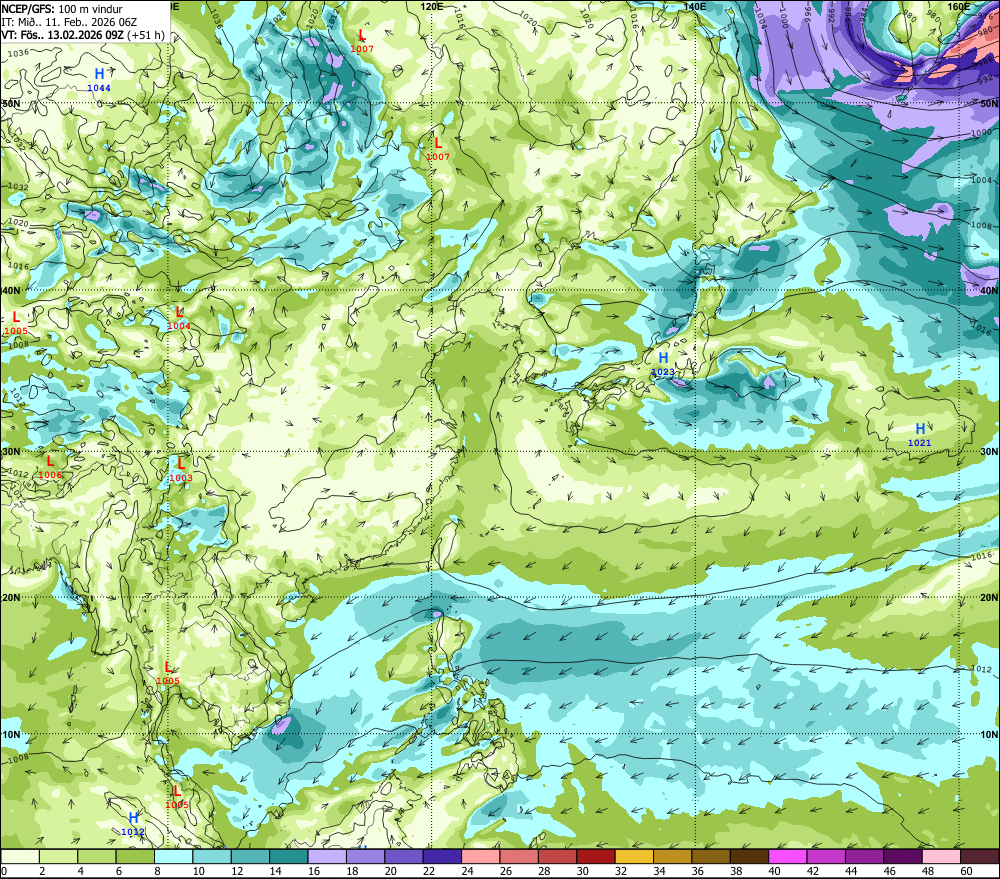Image resolution: width=1000 pixels, height=879 pixels.
Task: Select the valid time line "VT: Fös.. 13.02.2026 09Z"
Action: click(62, 35)
